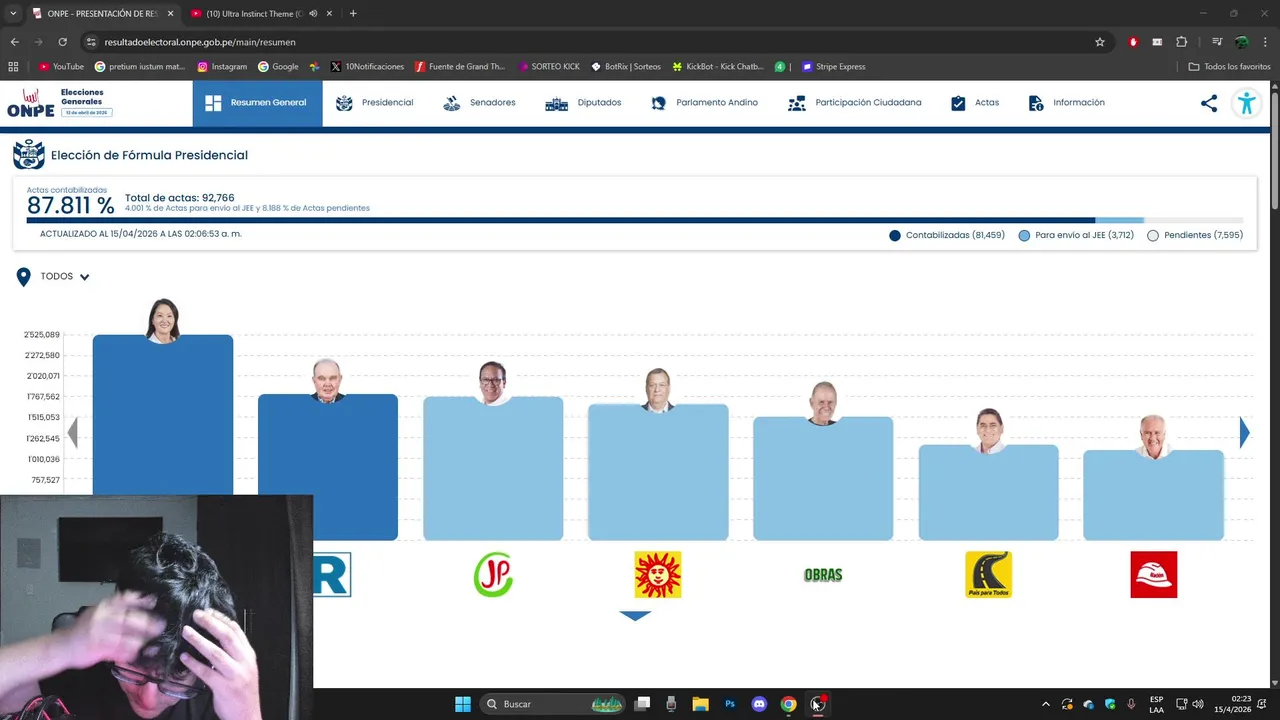Open Photoshop from the taskbar
The image size is (1280, 720).
[x=730, y=704]
